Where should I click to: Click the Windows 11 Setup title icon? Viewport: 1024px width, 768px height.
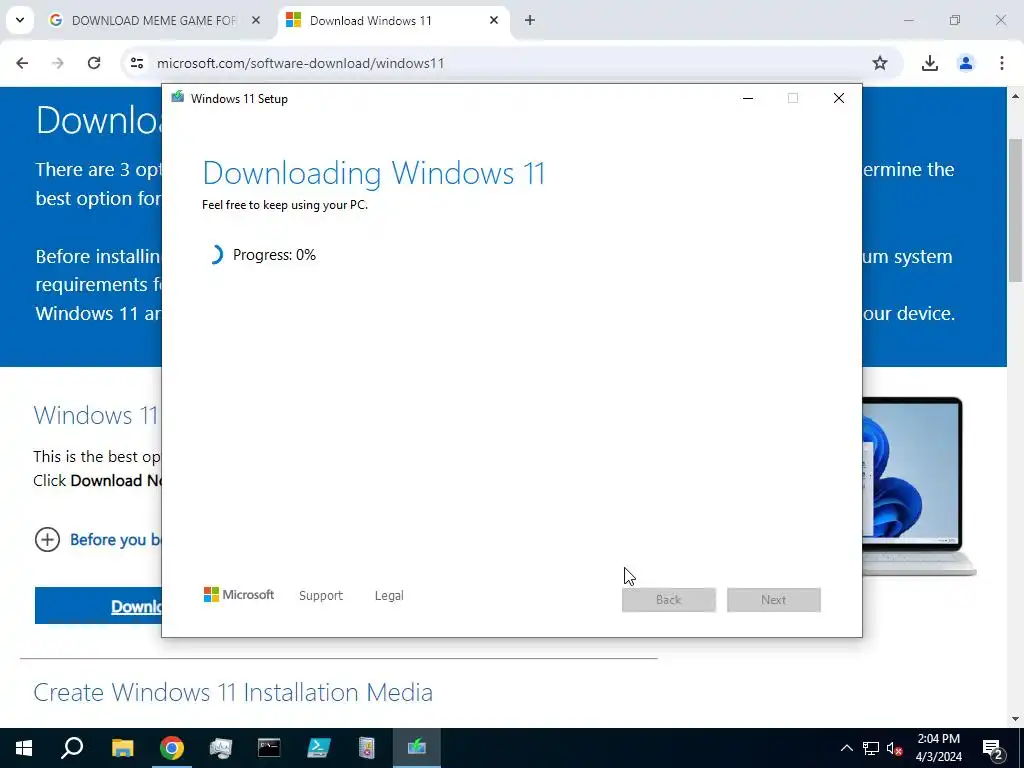[x=178, y=98]
